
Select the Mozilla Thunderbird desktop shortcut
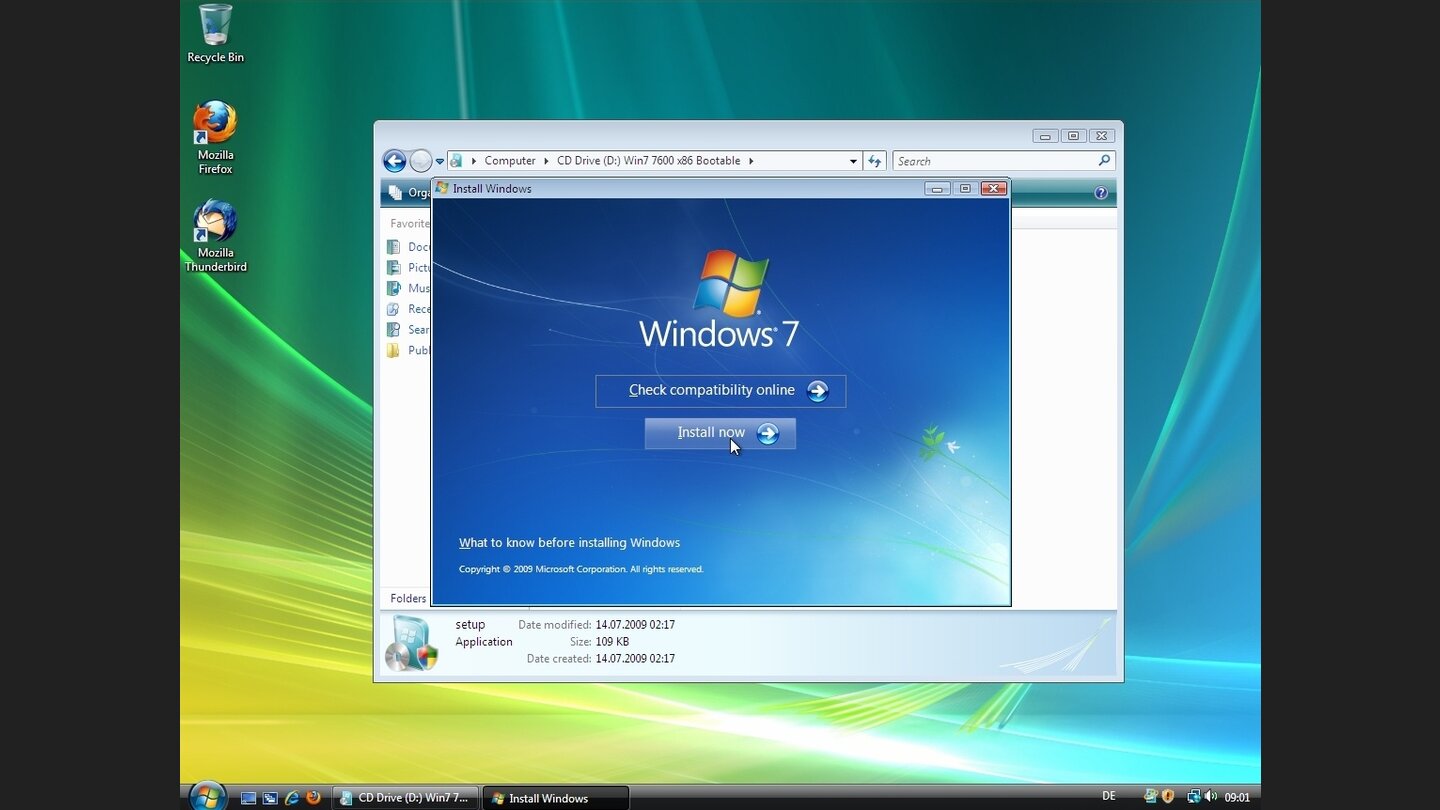(215, 236)
